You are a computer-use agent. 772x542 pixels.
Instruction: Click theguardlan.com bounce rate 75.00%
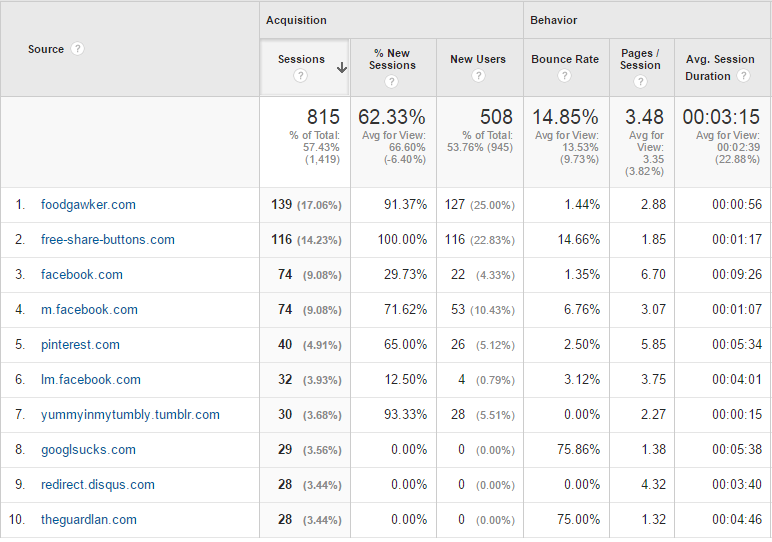(579, 519)
